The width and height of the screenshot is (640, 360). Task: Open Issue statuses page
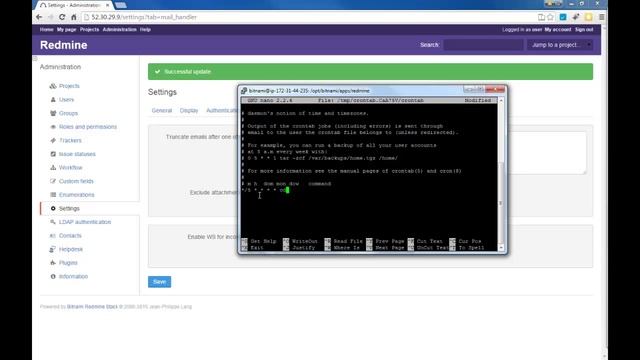pos(77,154)
